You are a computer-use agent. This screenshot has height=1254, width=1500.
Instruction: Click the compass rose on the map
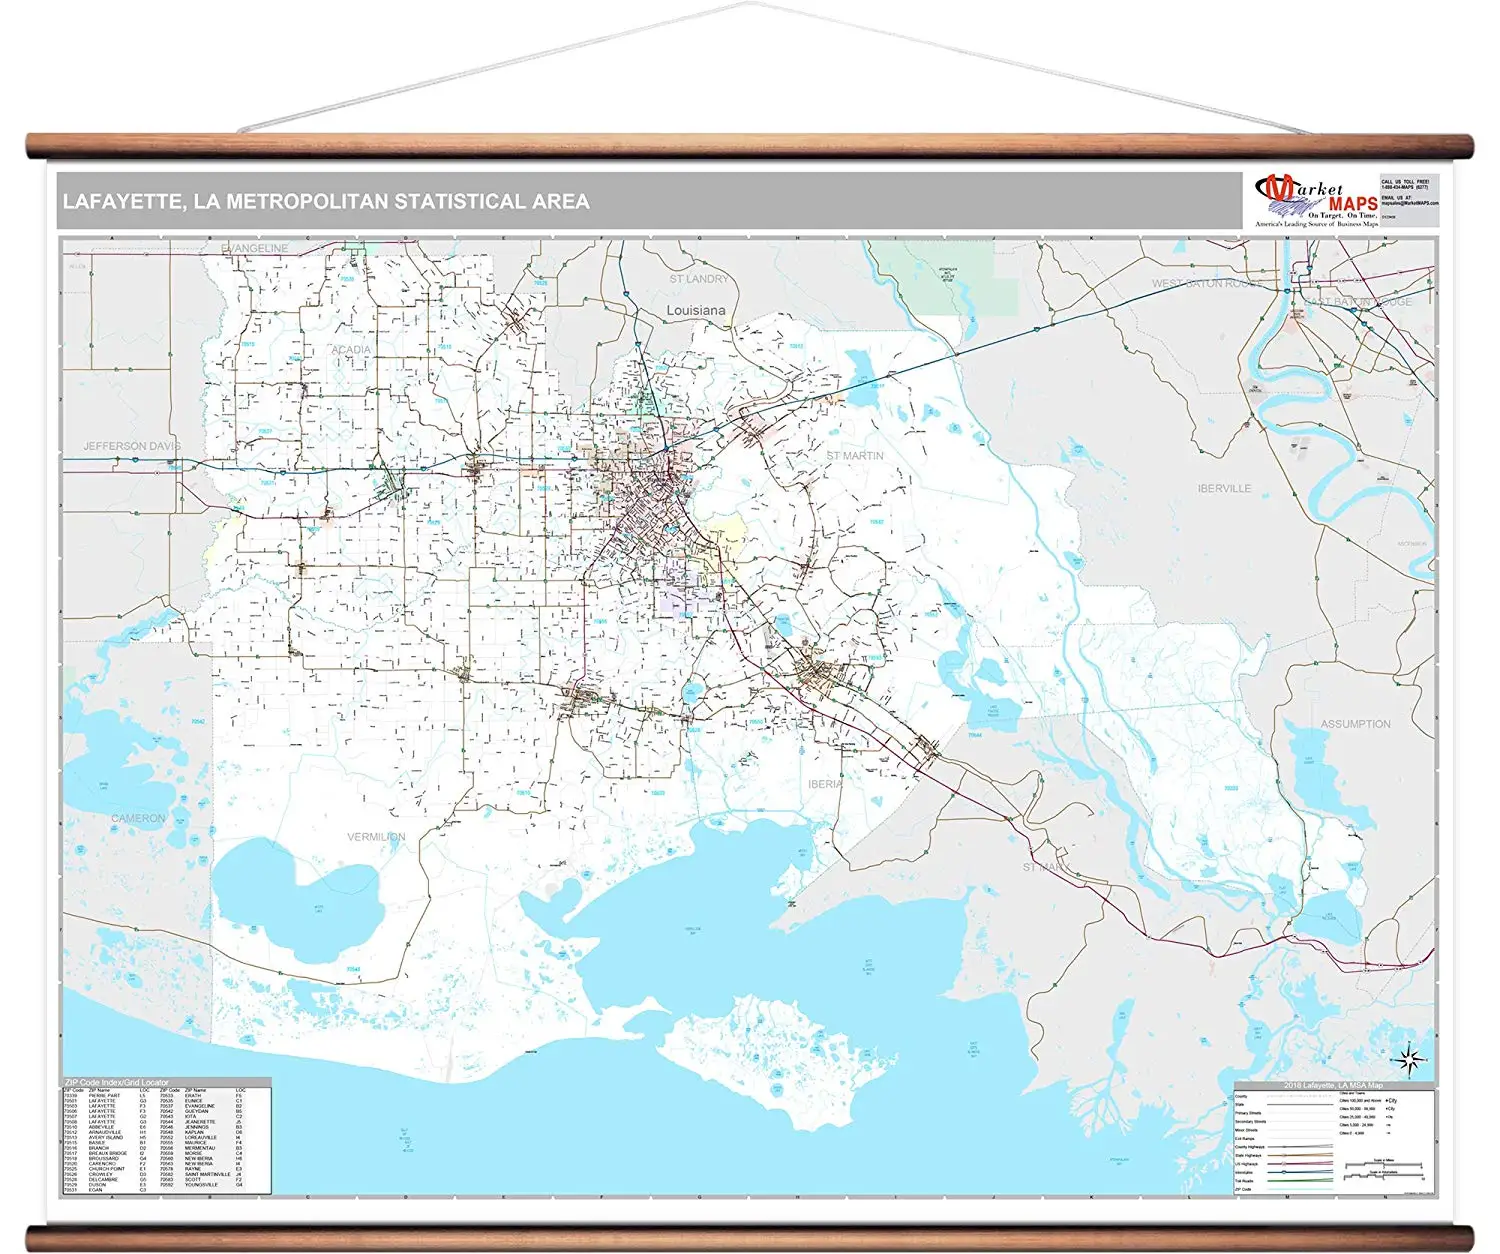1410,1060
